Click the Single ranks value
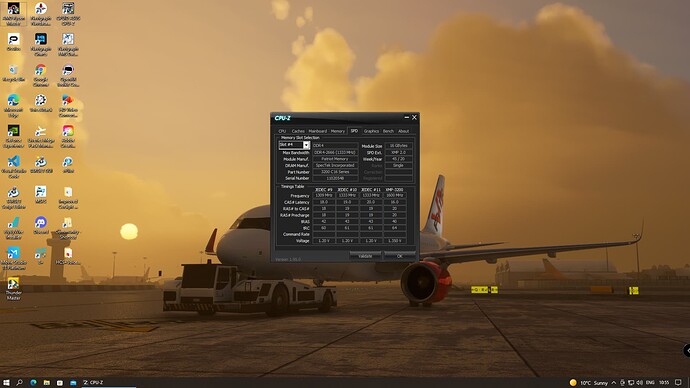 tap(399, 165)
